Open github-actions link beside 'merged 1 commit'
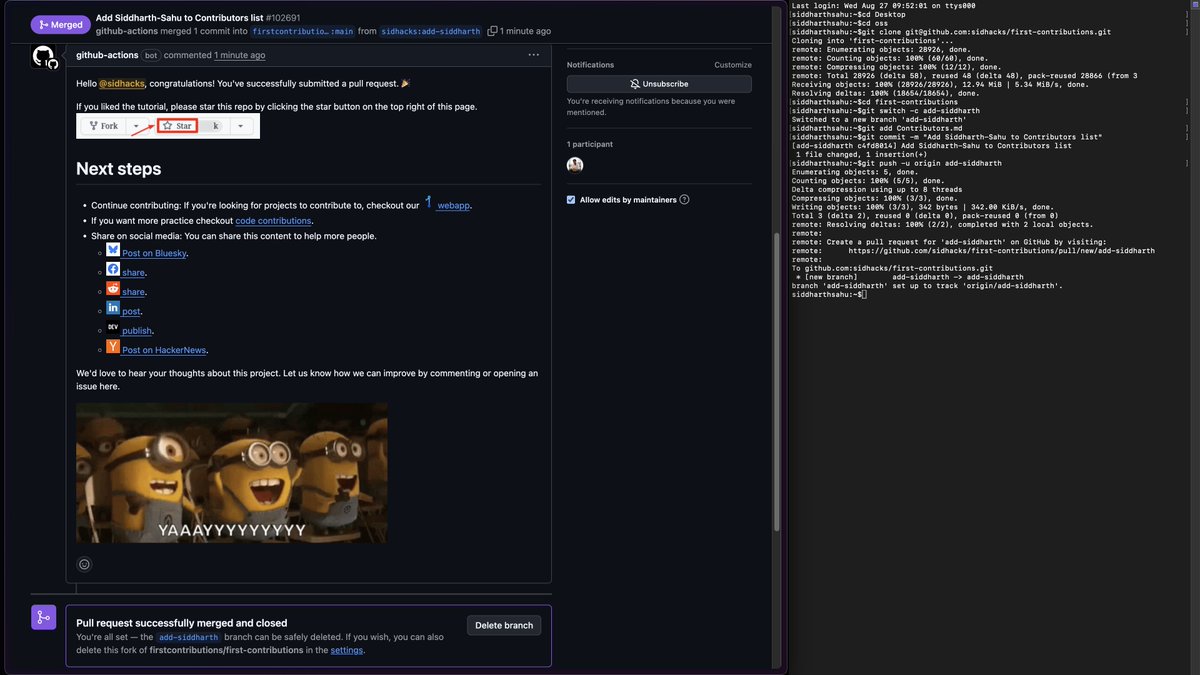Screen dimensions: 1200x675 click(x=127, y=31)
